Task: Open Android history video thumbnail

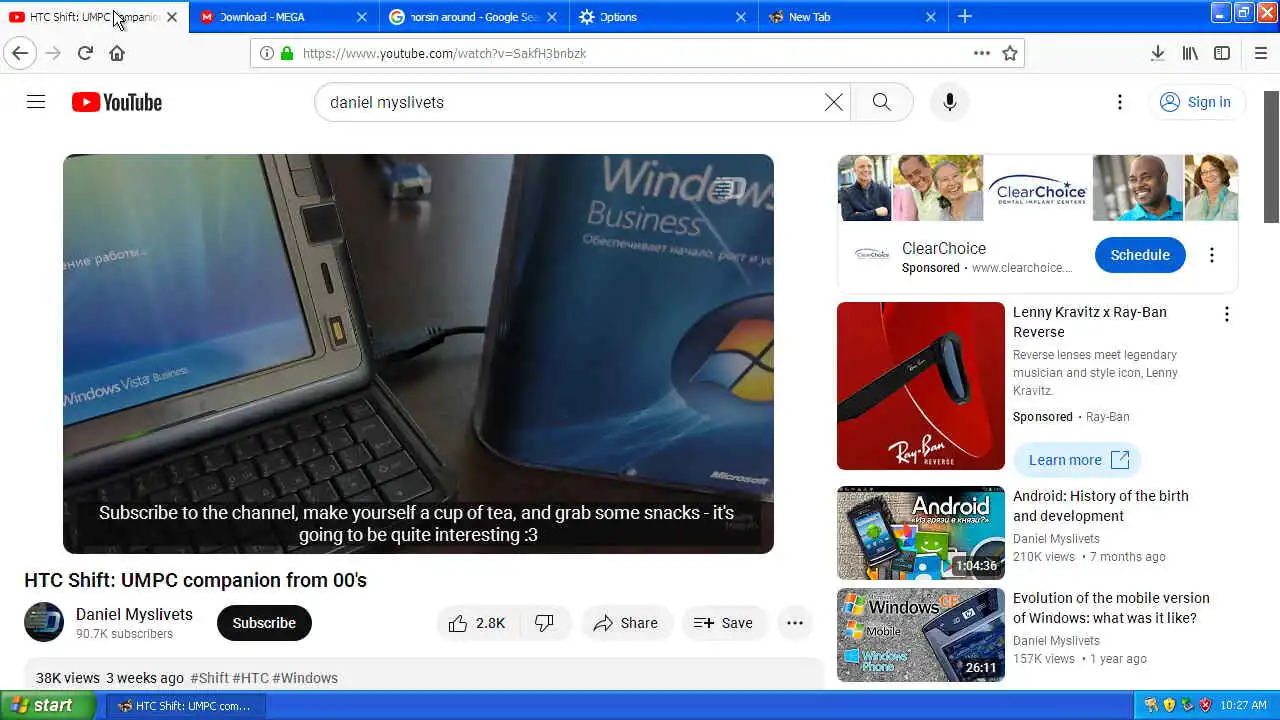Action: pos(921,533)
